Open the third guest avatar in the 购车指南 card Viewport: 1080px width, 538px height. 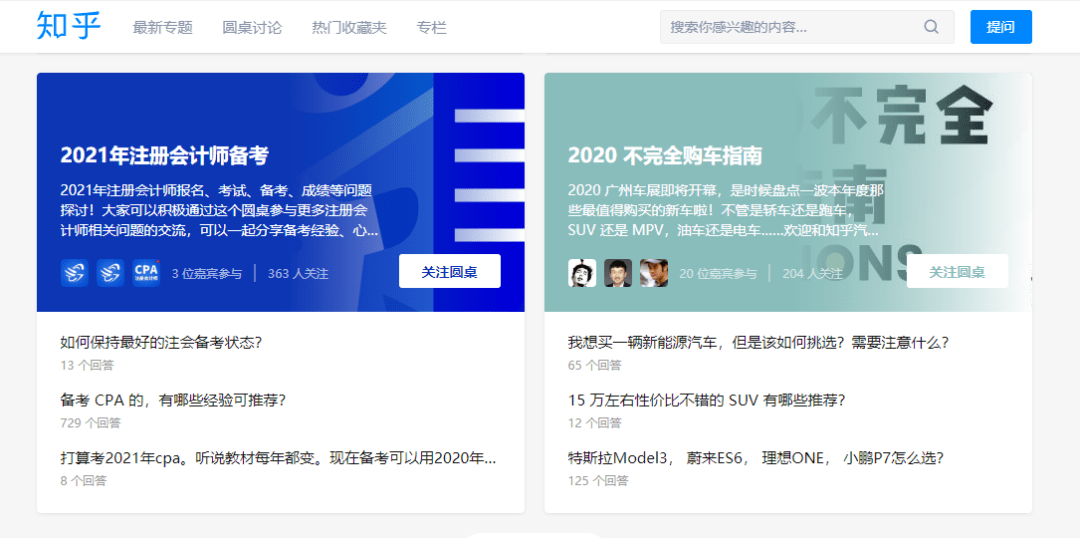(654, 273)
